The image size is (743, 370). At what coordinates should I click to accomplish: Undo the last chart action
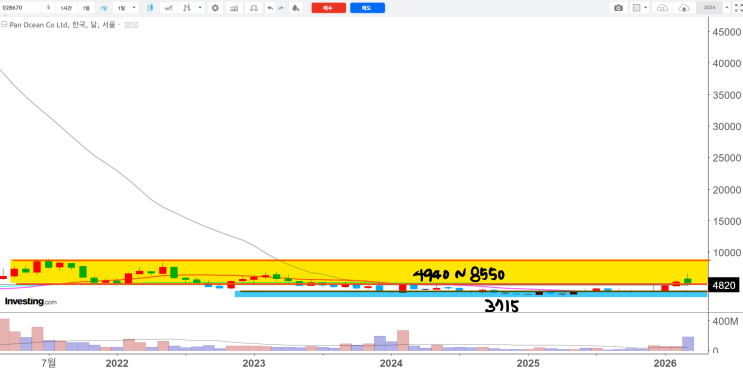pyautogui.click(x=270, y=8)
